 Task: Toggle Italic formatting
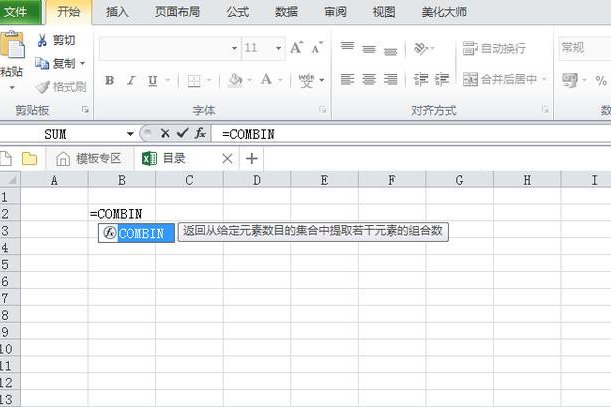(131, 80)
